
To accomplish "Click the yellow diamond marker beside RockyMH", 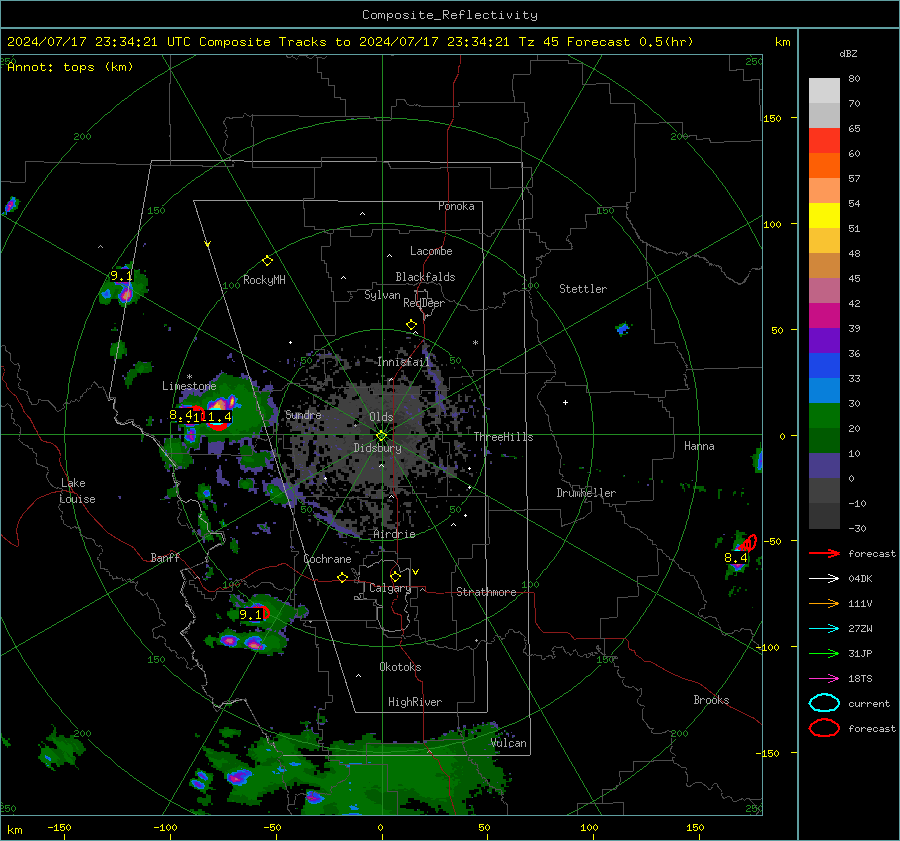I will coord(267,261).
